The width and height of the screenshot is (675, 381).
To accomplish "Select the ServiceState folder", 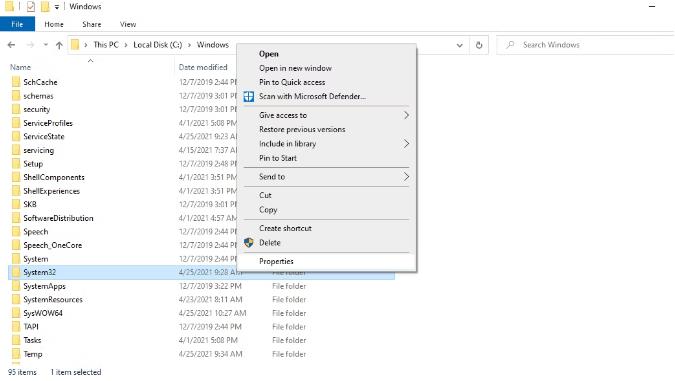I will point(43,136).
